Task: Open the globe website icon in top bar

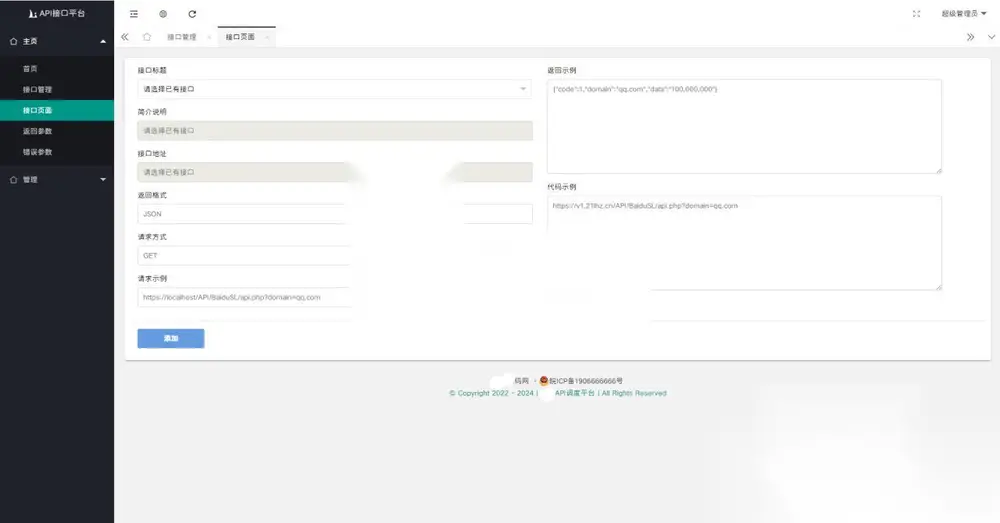Action: 163,14
